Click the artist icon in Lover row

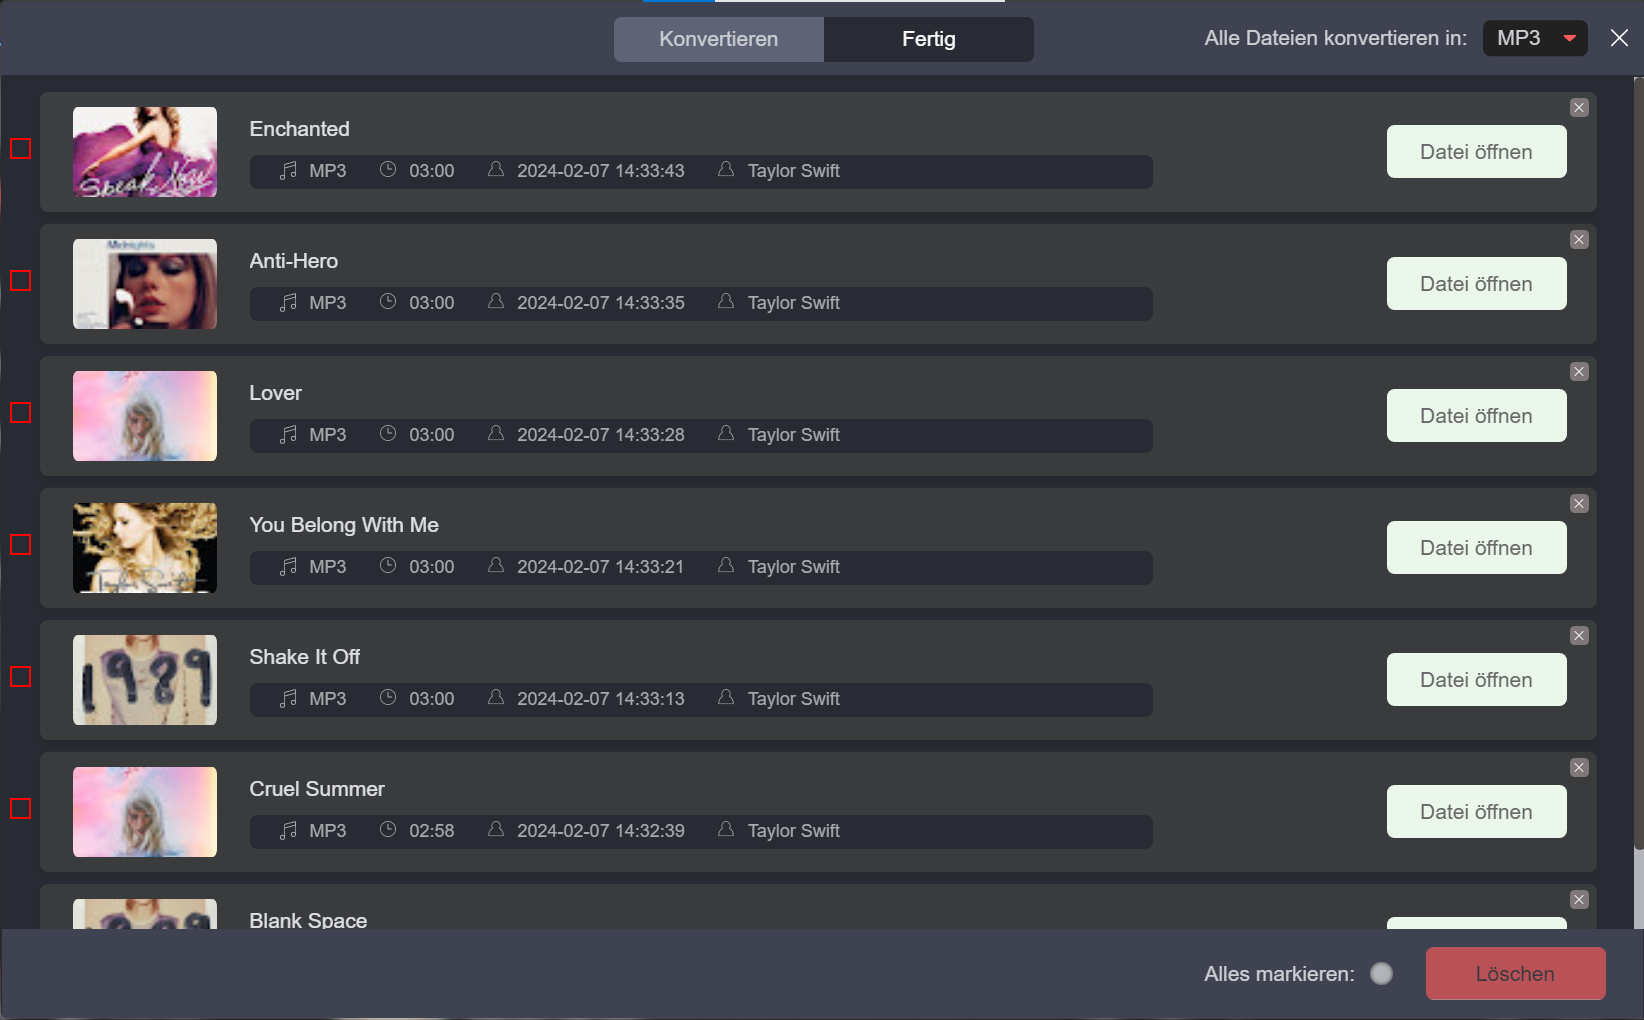(x=726, y=433)
